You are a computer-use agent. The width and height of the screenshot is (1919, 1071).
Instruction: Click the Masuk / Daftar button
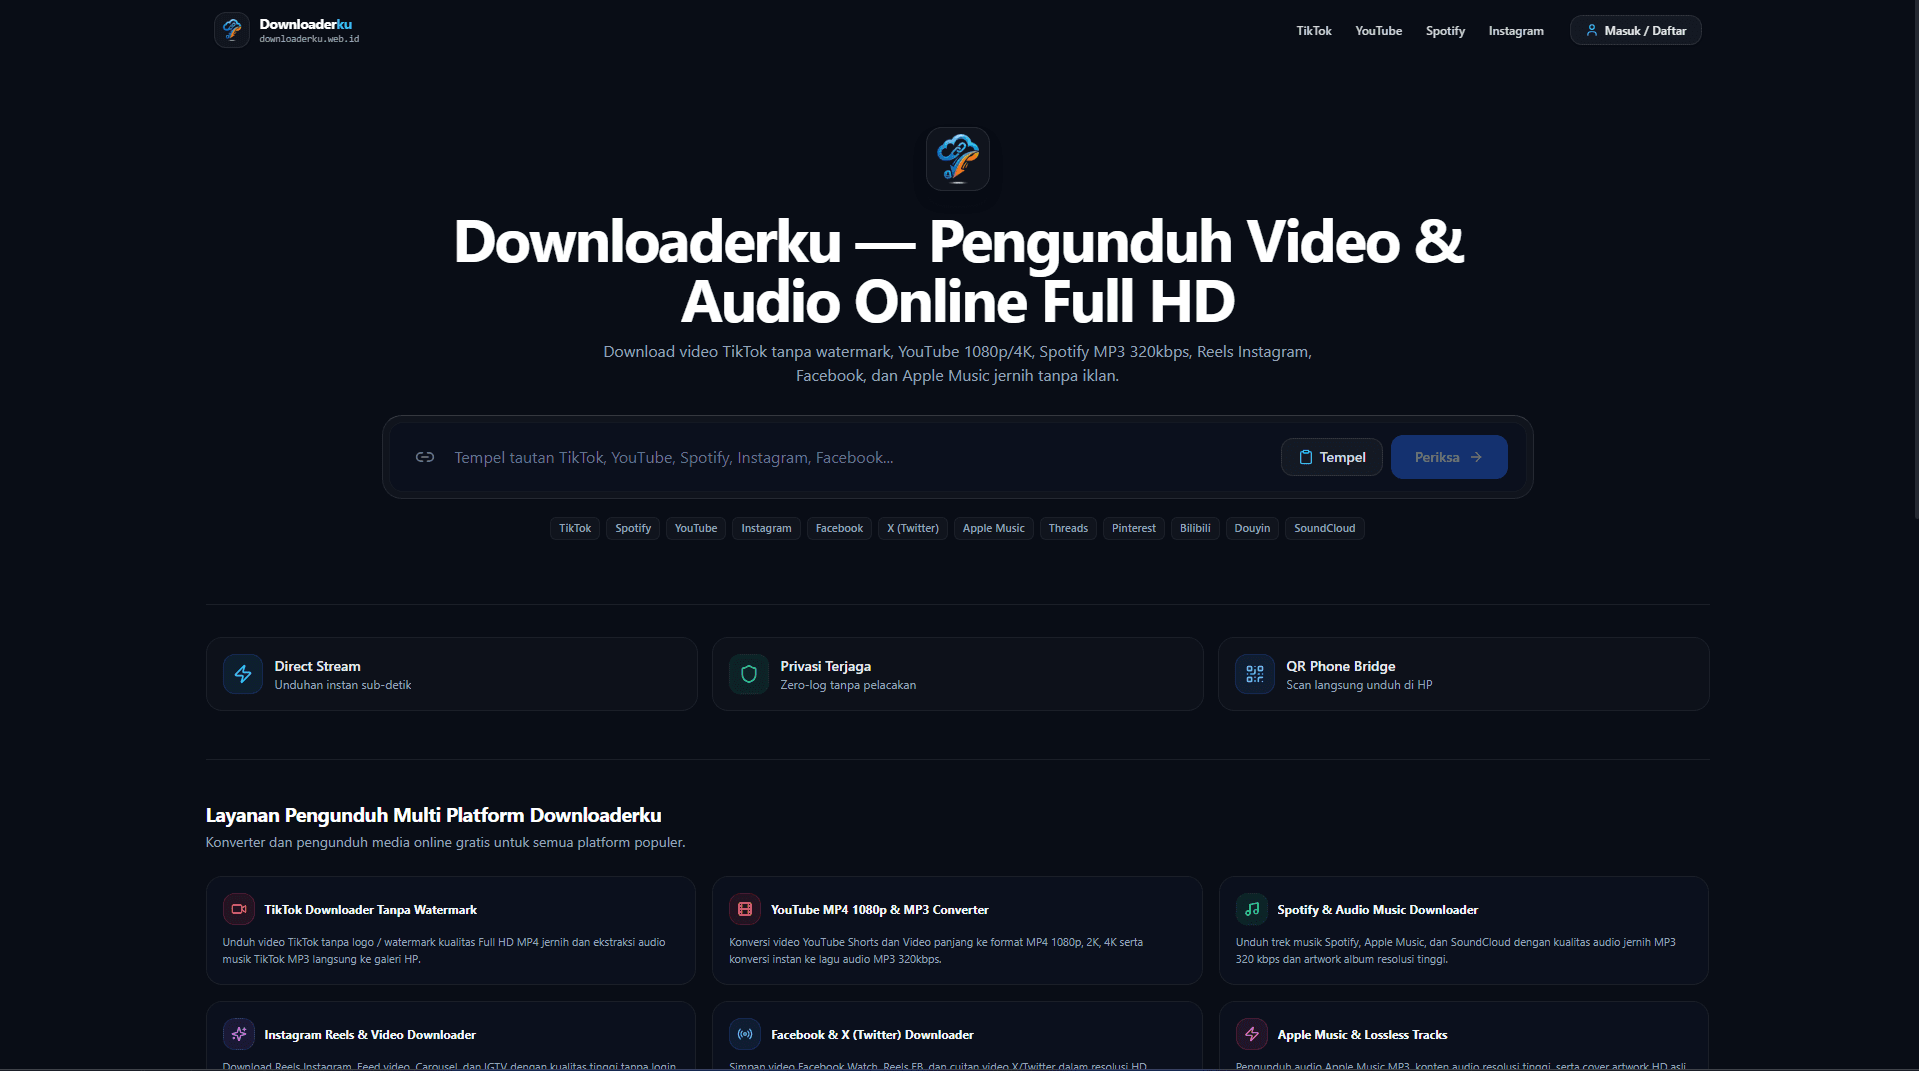[x=1635, y=30]
